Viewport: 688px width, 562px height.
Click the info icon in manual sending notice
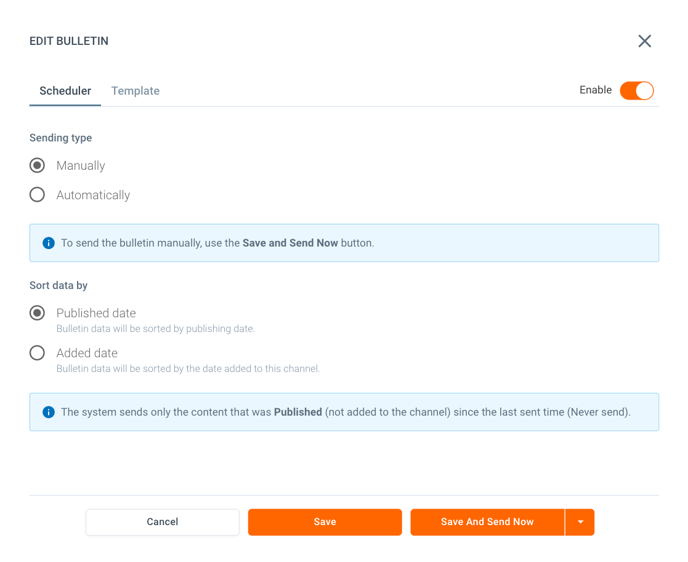pos(48,243)
